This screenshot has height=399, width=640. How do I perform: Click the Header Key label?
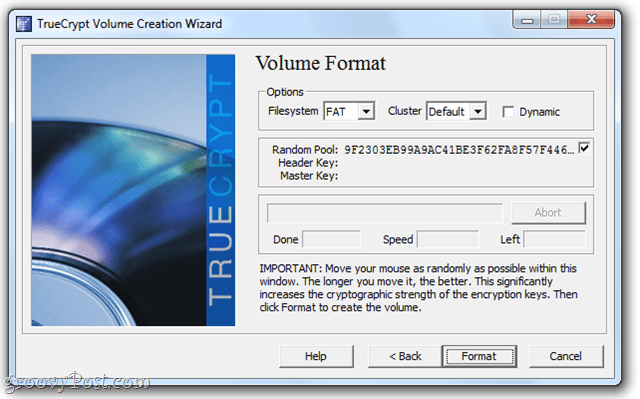(308, 163)
